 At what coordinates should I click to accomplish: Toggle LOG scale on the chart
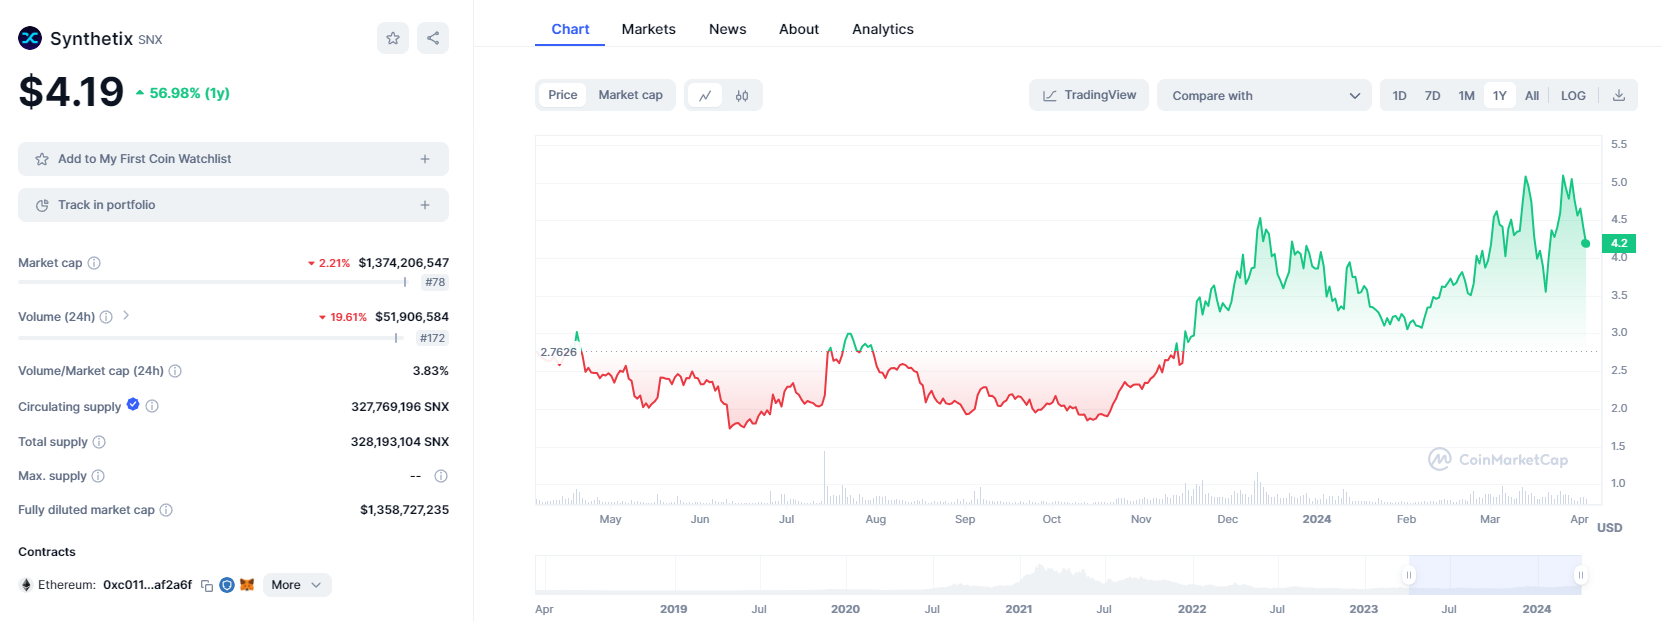1573,96
